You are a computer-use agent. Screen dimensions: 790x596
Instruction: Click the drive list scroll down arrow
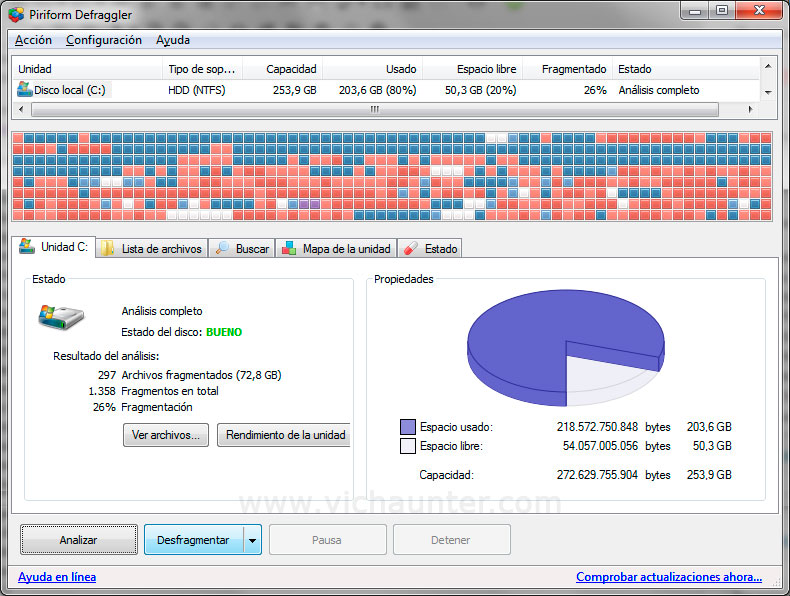click(x=768, y=92)
